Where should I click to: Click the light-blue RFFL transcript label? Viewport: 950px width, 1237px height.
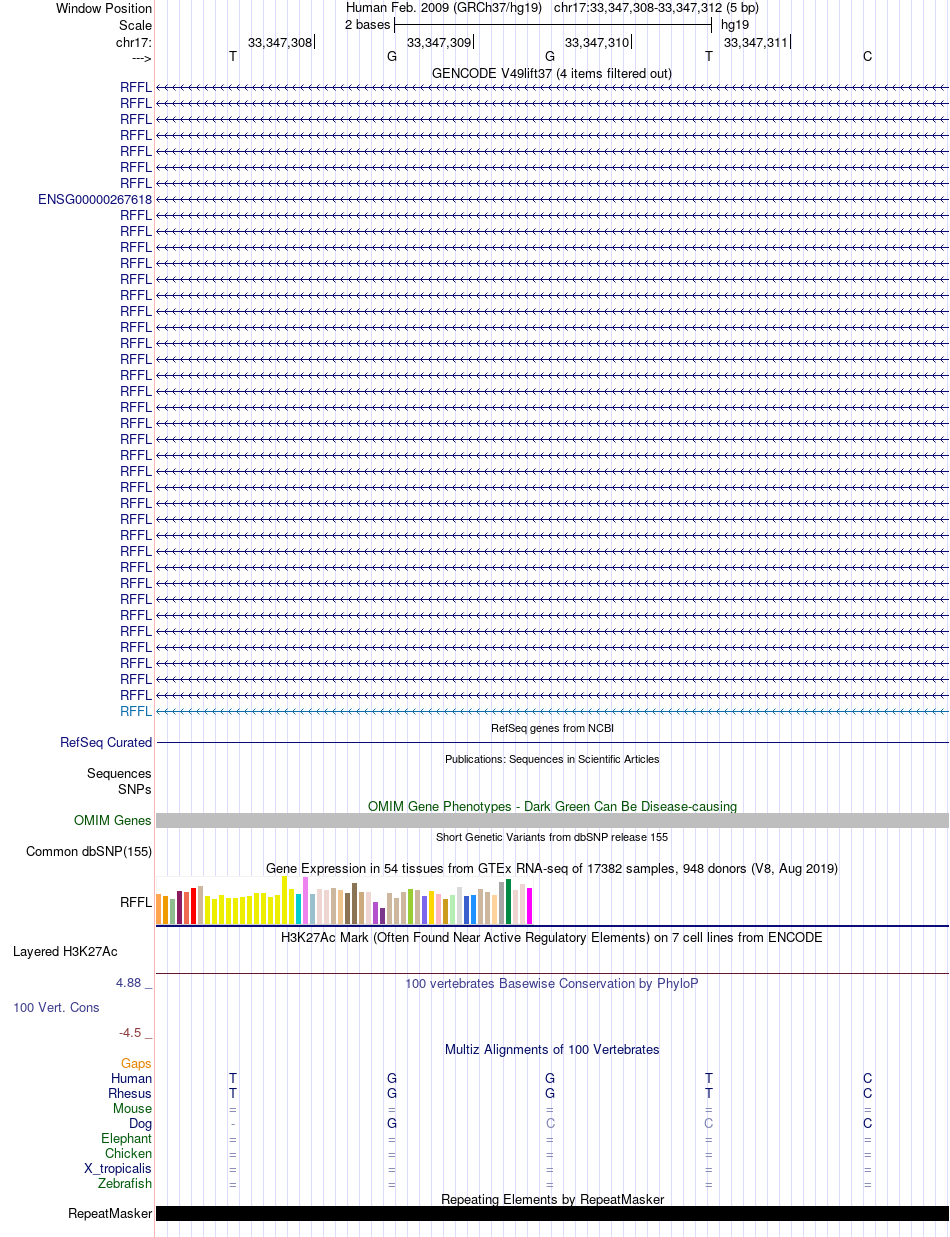(x=136, y=711)
